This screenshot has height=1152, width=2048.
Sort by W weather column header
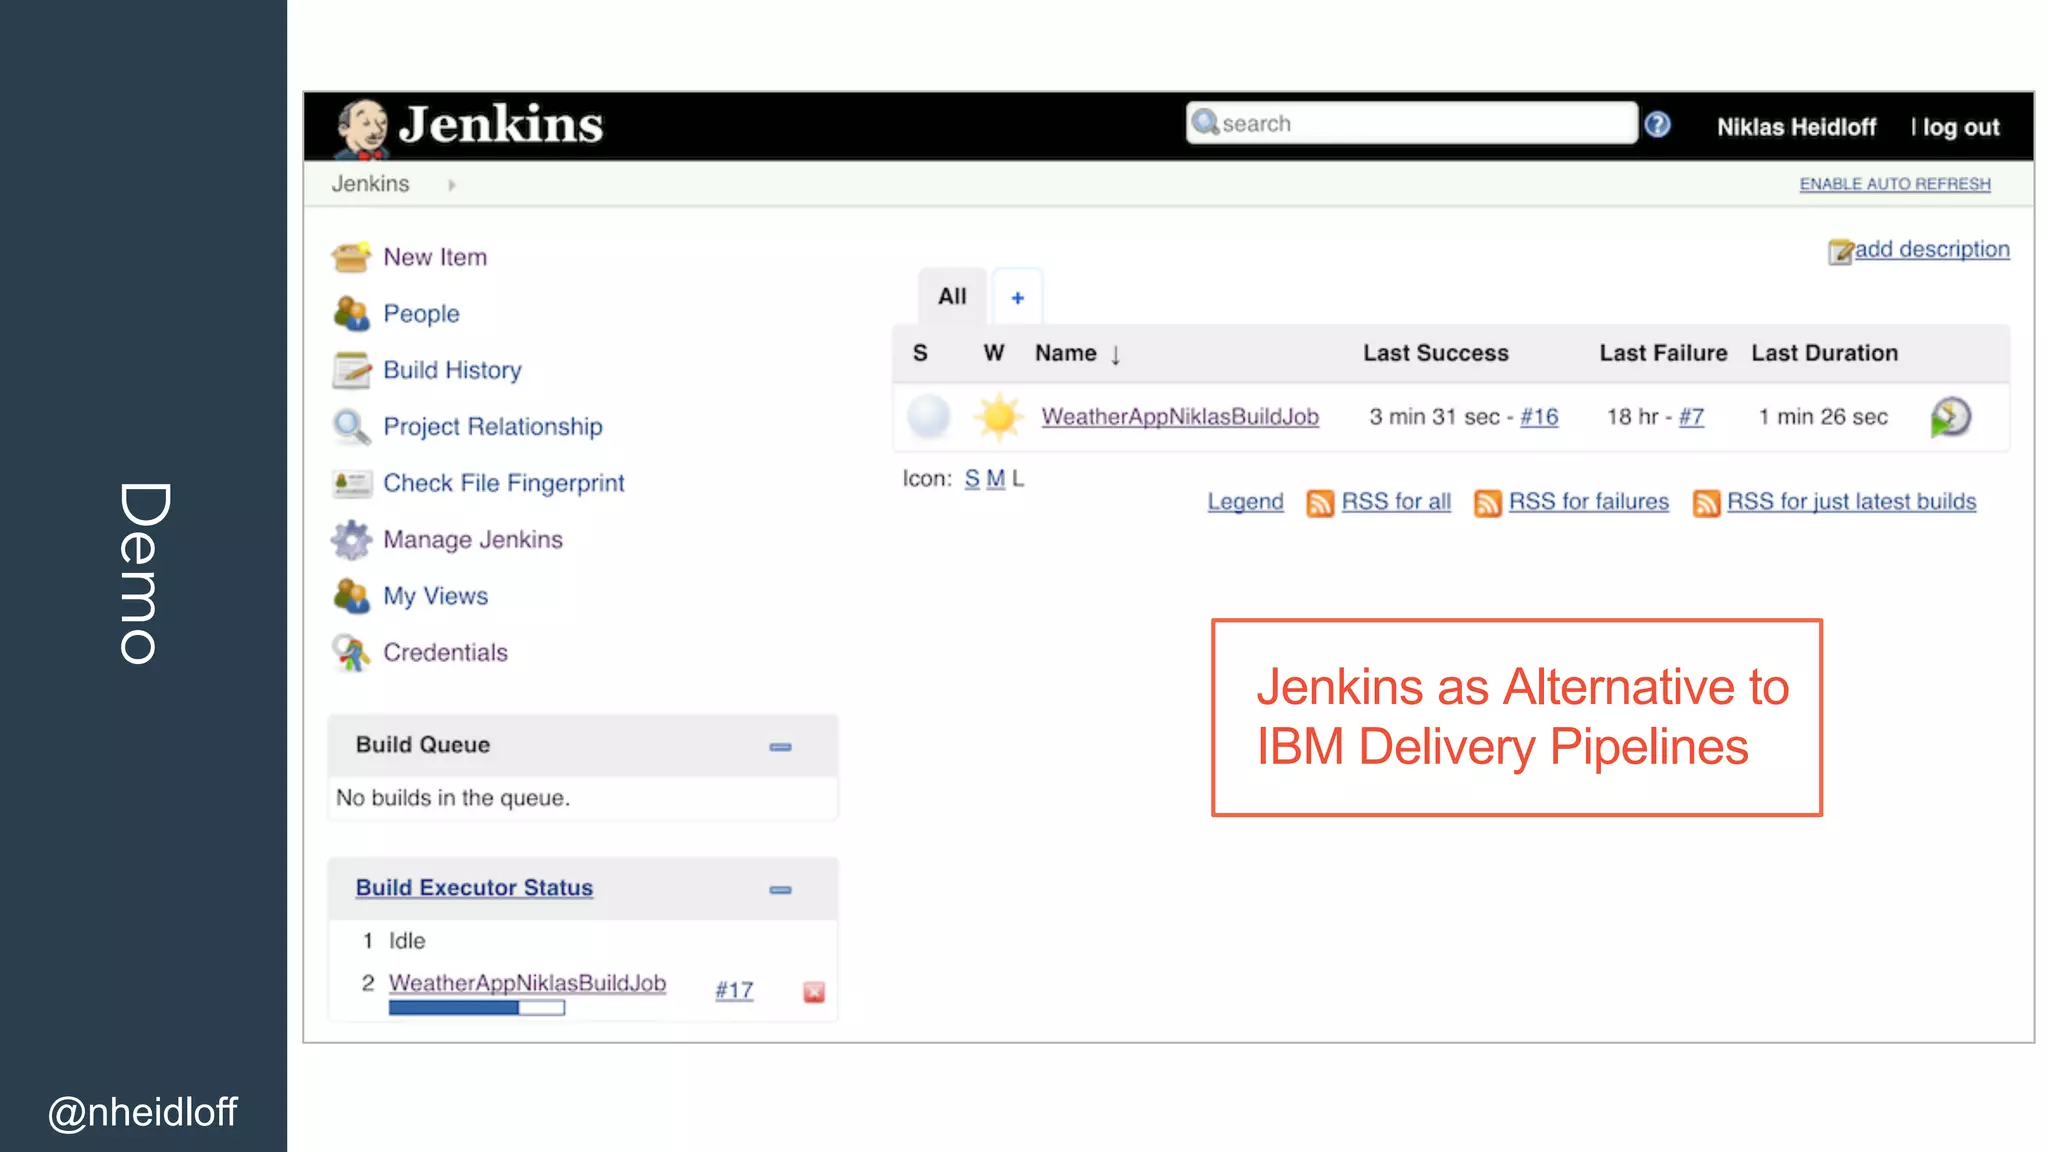point(994,353)
